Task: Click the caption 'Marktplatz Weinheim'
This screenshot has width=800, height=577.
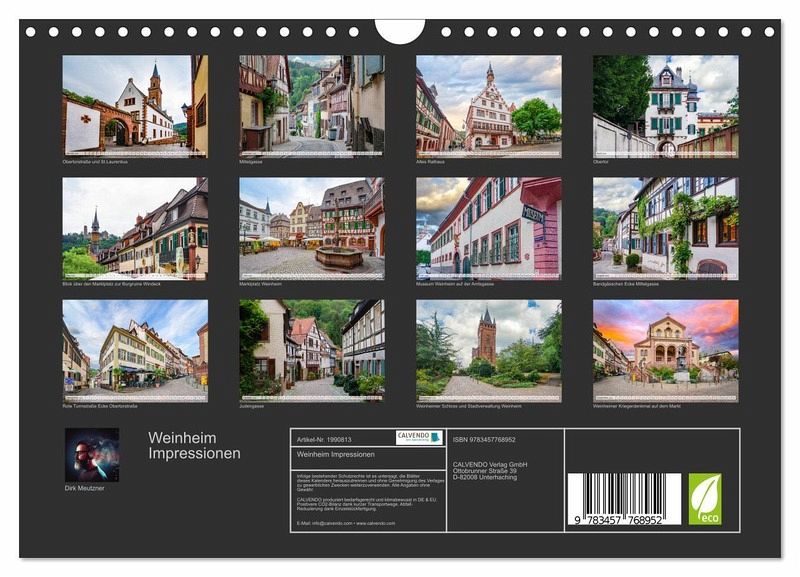Action: [x=260, y=284]
